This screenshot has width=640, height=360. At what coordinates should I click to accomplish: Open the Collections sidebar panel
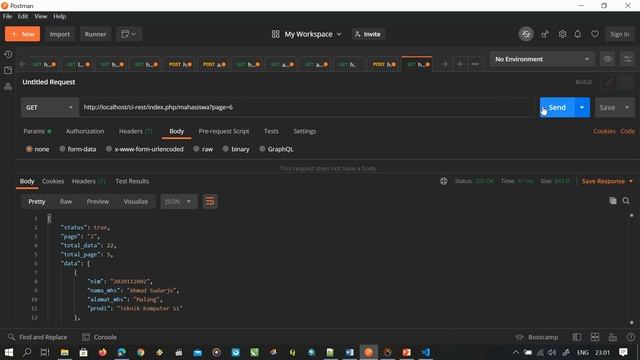click(8, 70)
